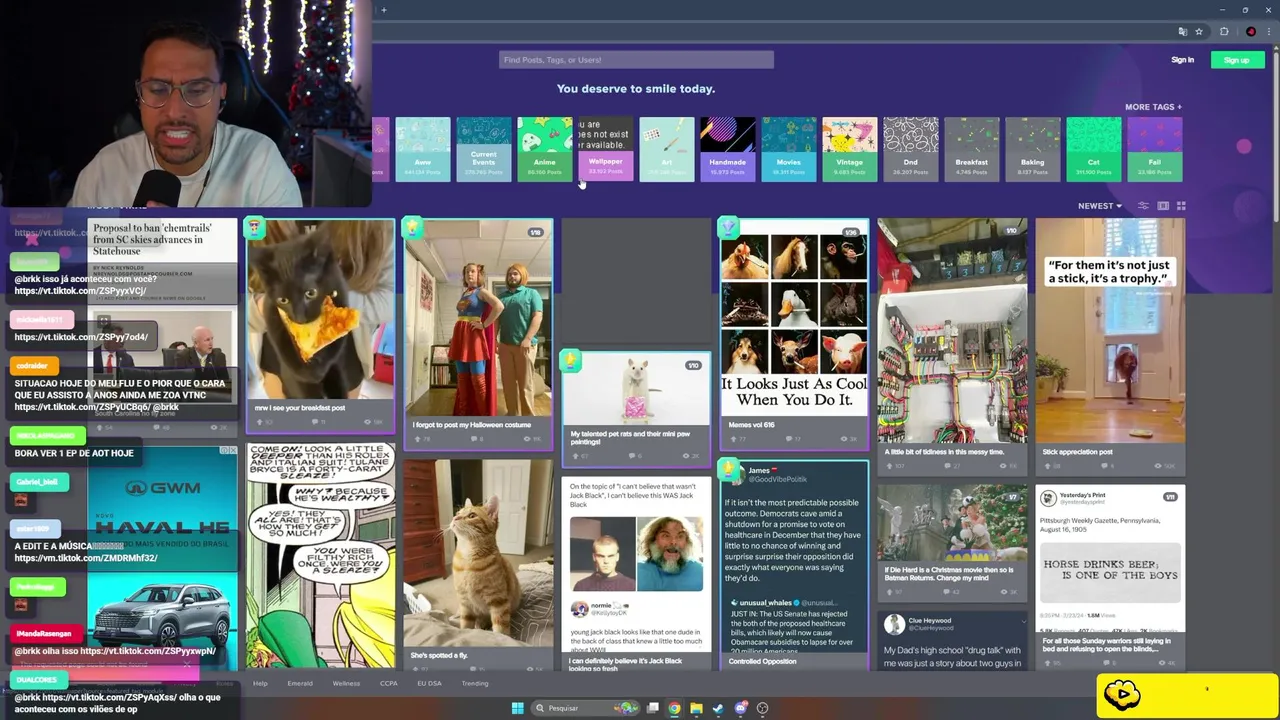
Task: Select the Handmade tag tile
Action: pyautogui.click(x=727, y=149)
